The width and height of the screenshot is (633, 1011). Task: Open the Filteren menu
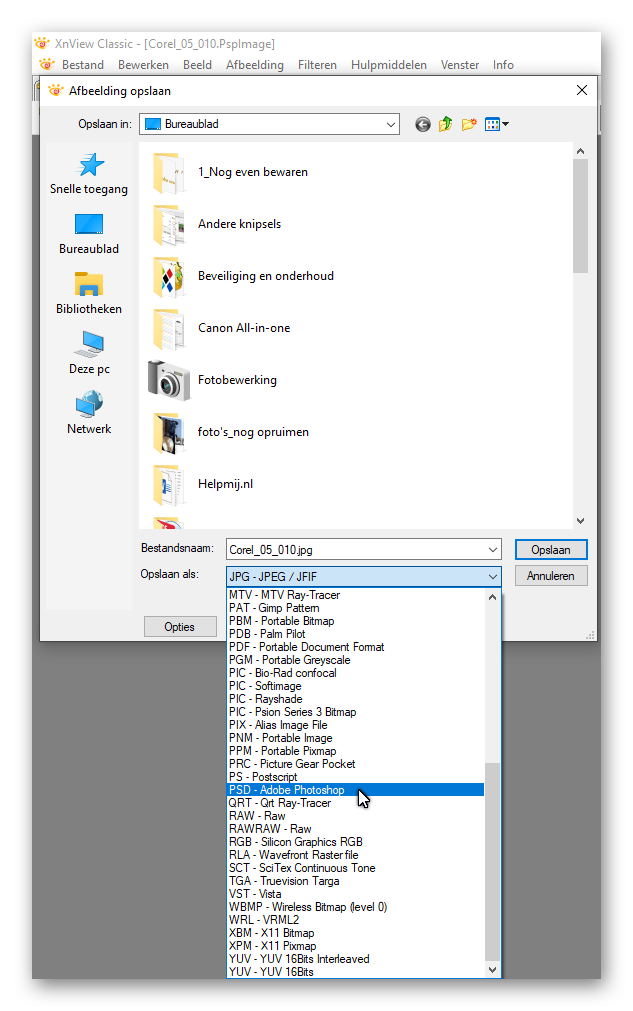(317, 65)
